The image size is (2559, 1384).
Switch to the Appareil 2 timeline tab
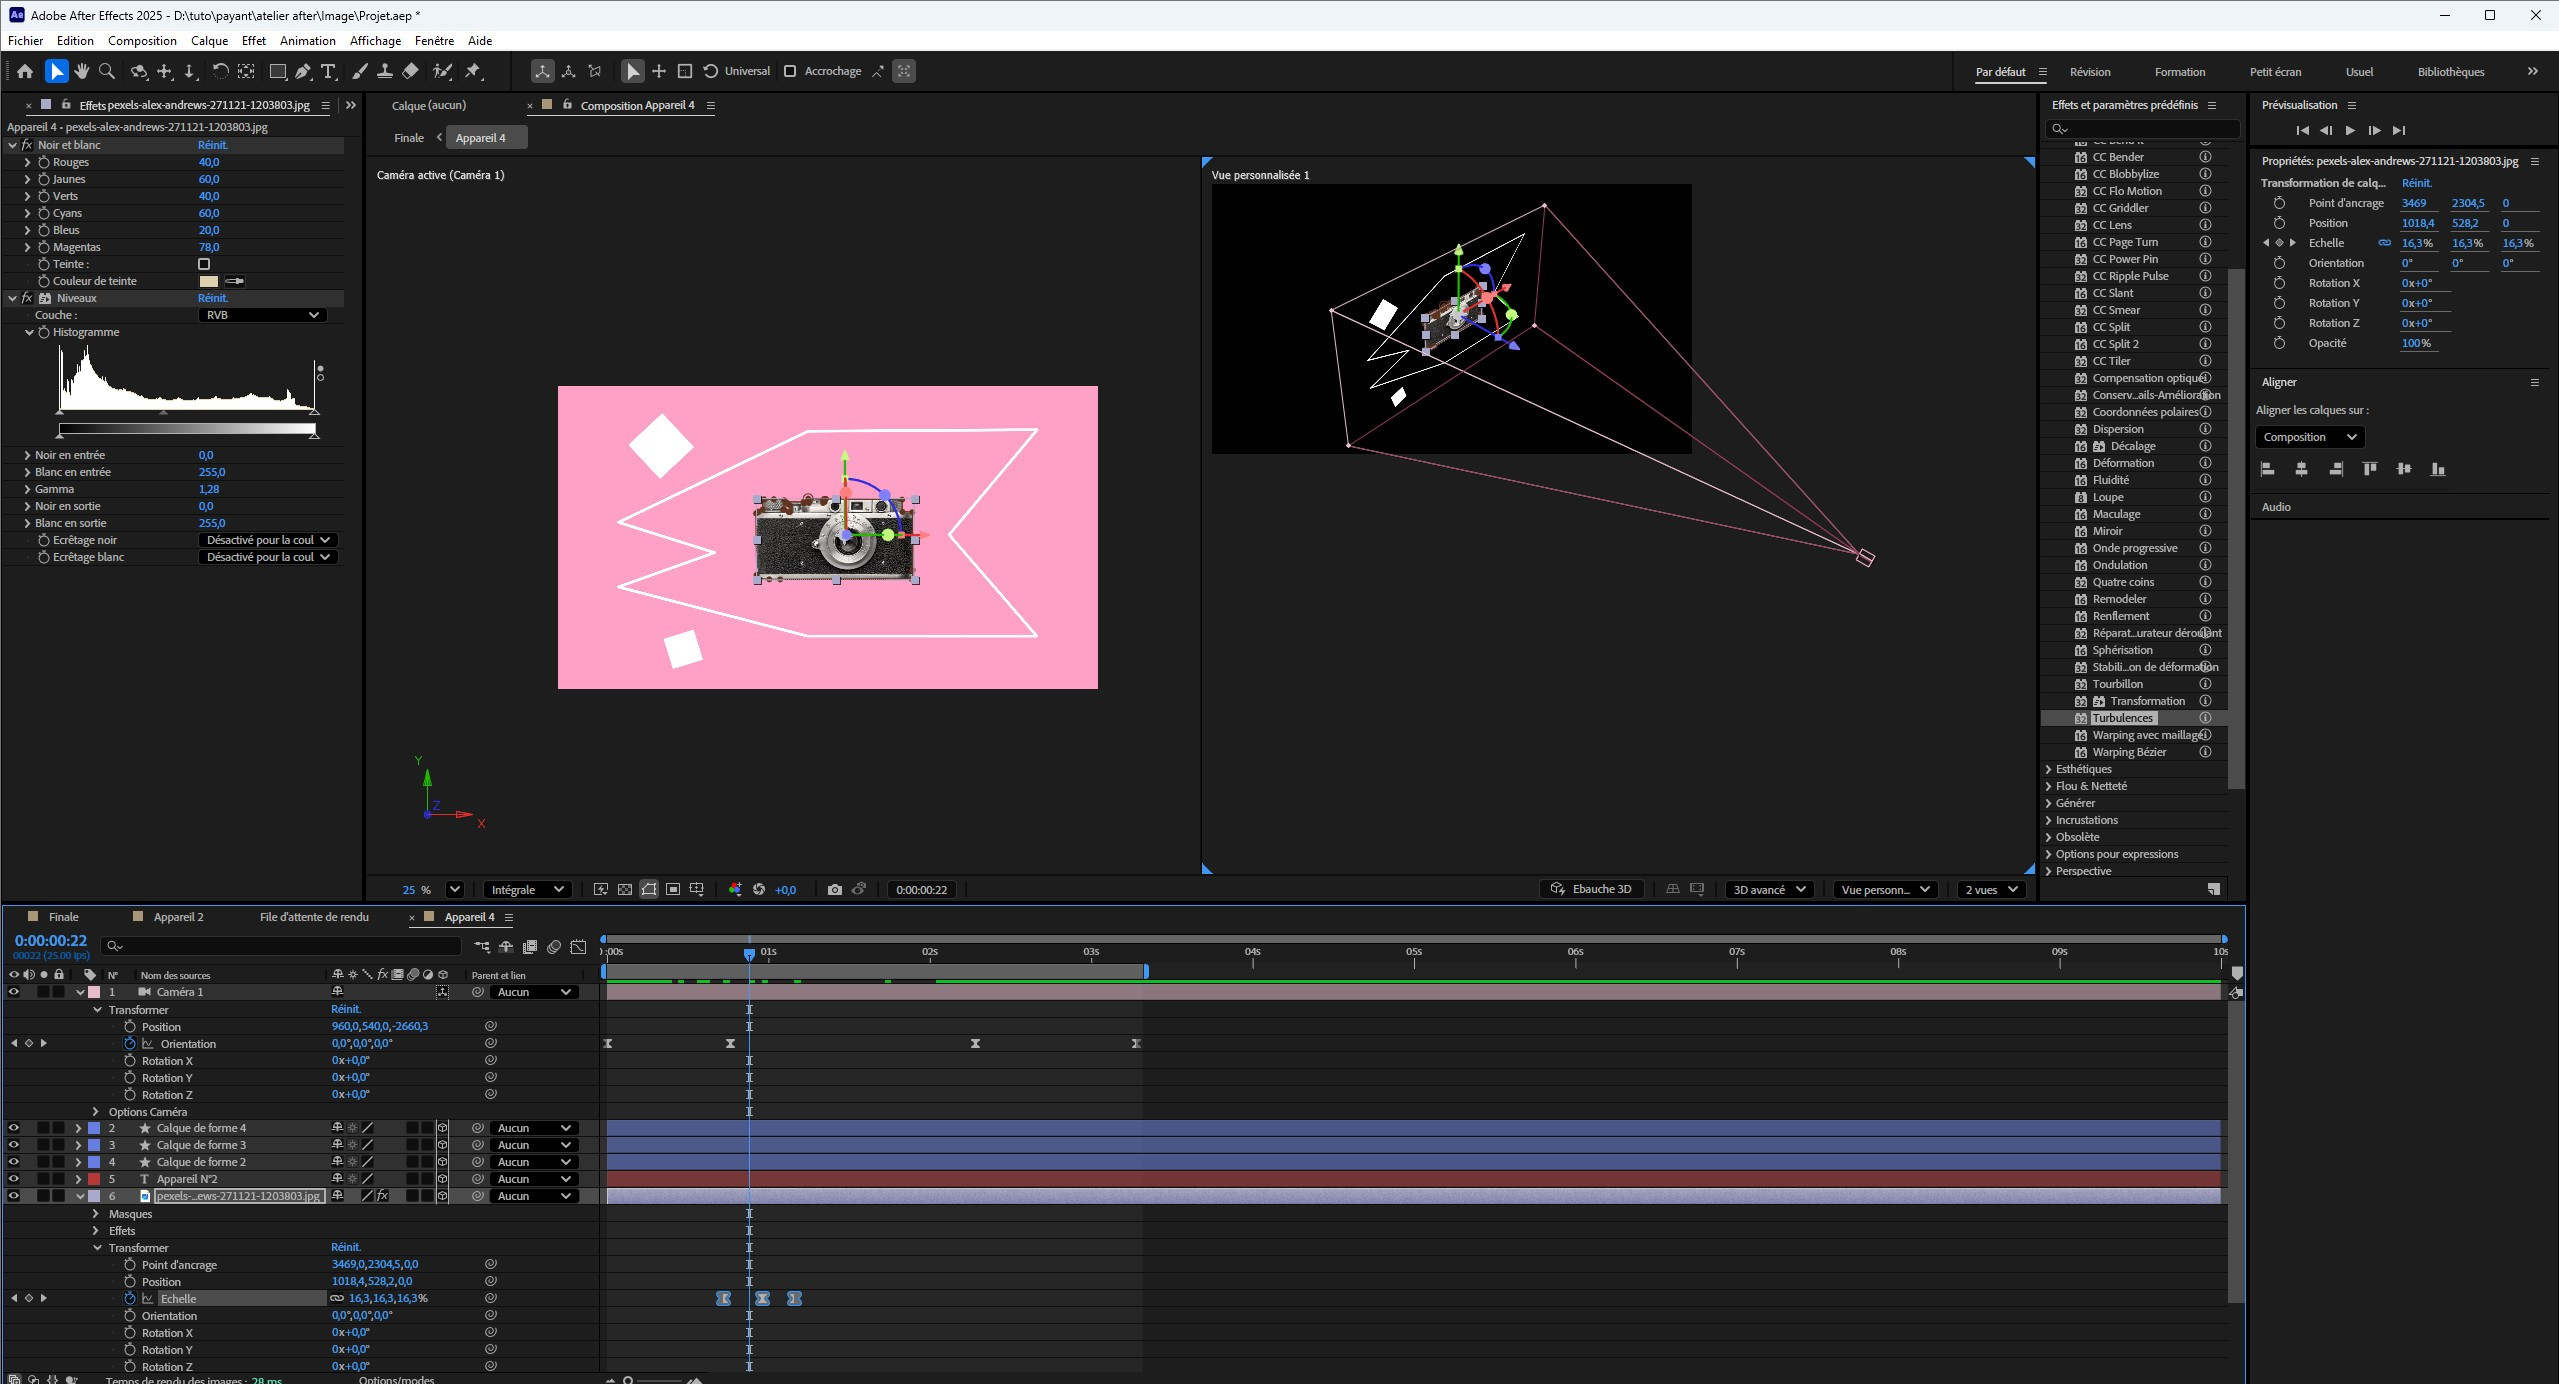point(178,917)
